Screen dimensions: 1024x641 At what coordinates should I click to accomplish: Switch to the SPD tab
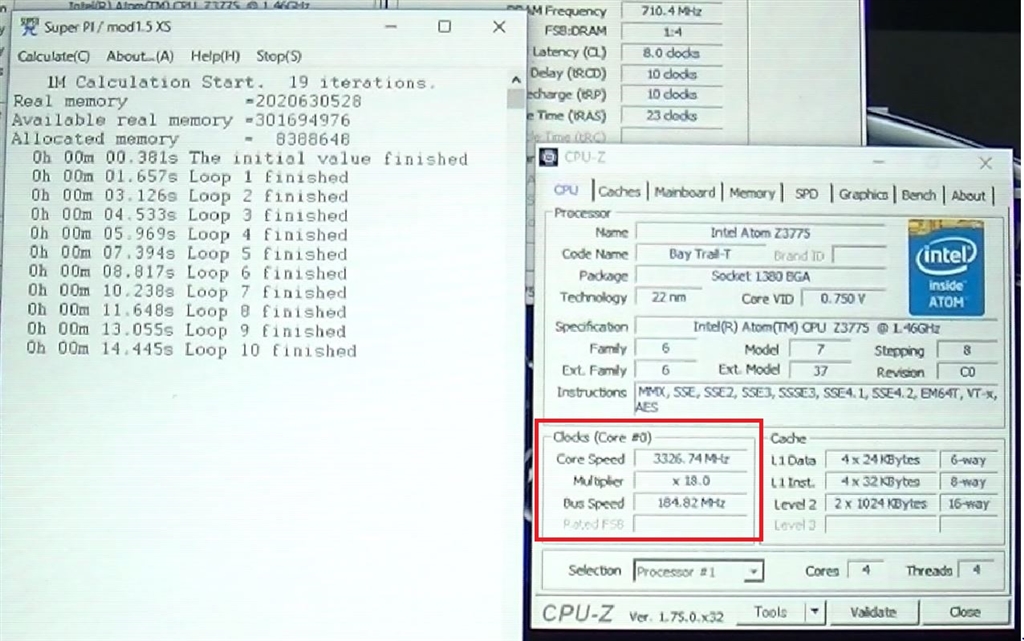tap(807, 194)
